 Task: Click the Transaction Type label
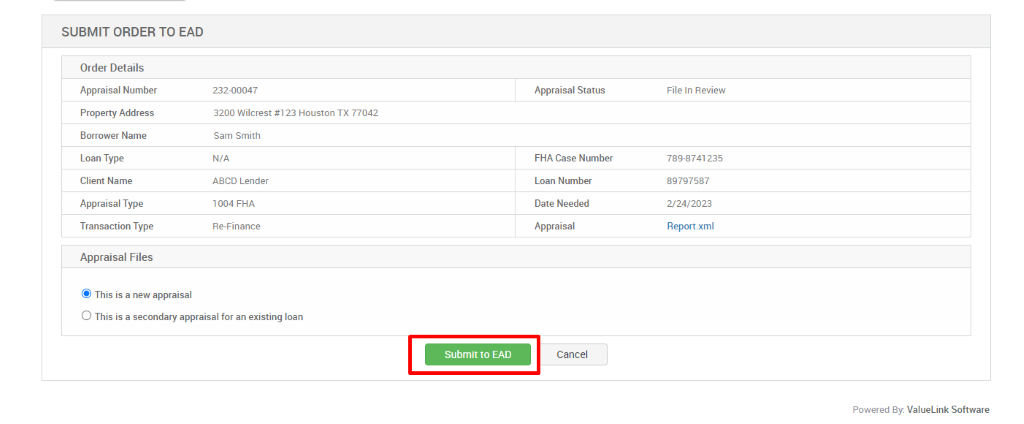pyautogui.click(x=116, y=226)
